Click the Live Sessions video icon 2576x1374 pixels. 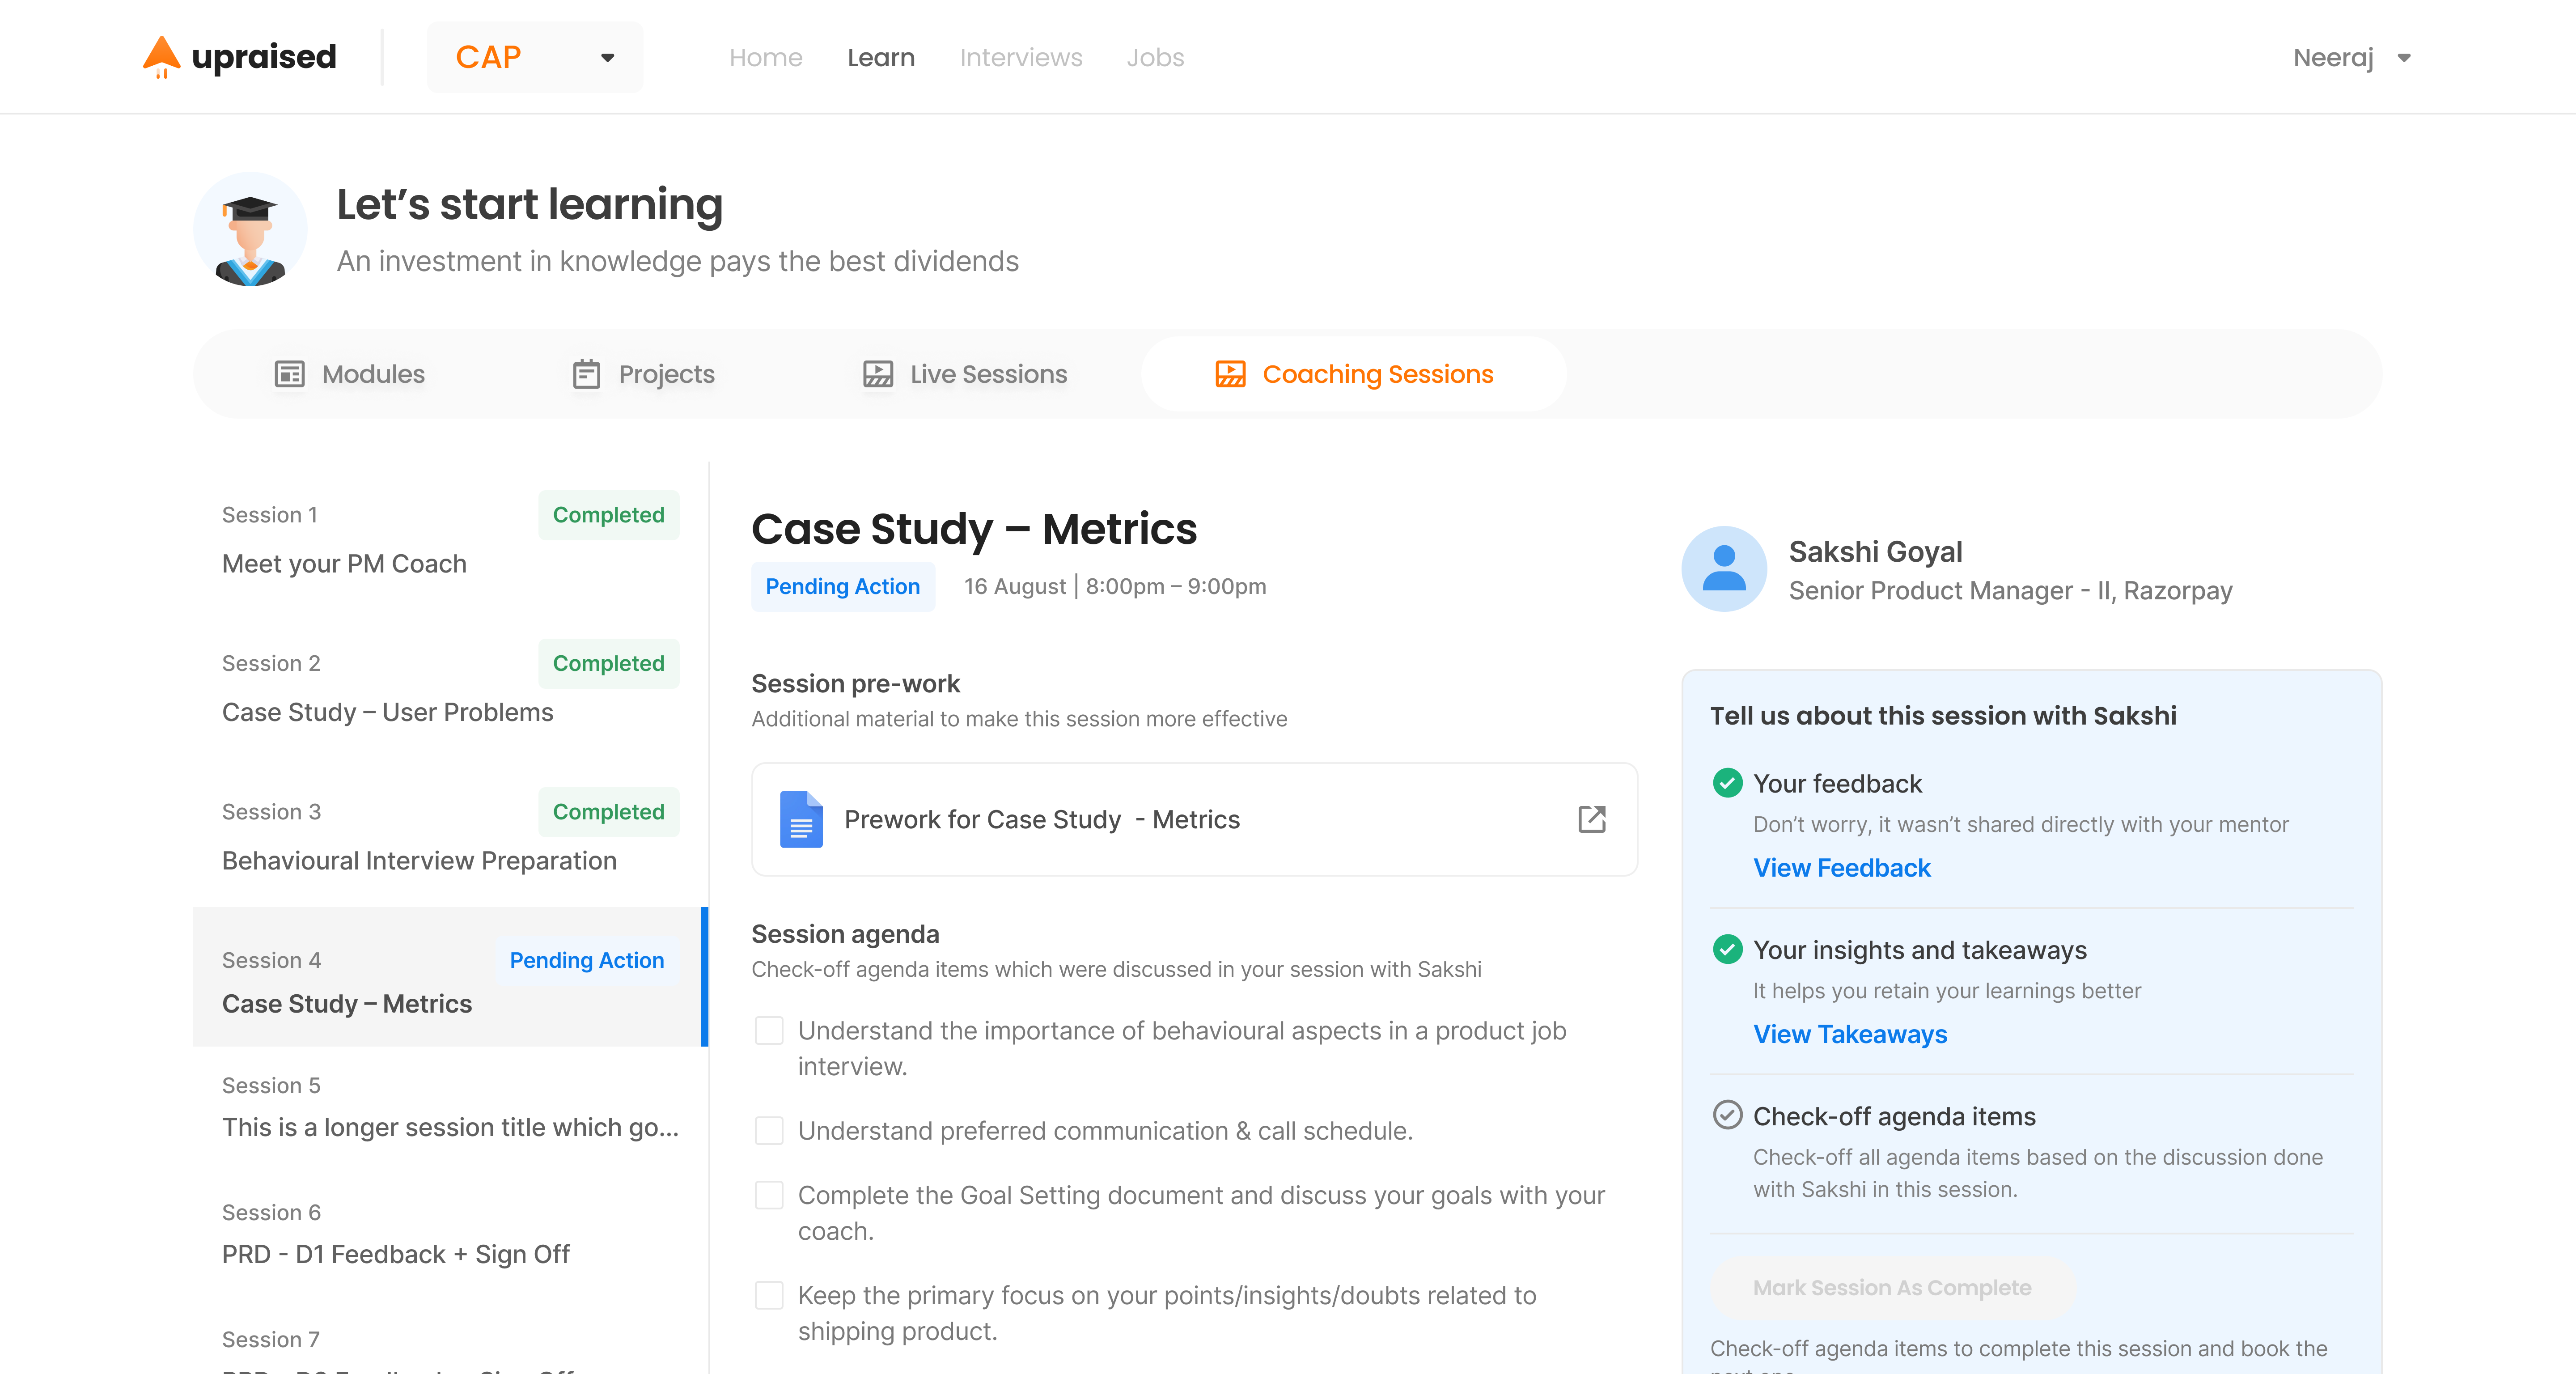pyautogui.click(x=878, y=374)
